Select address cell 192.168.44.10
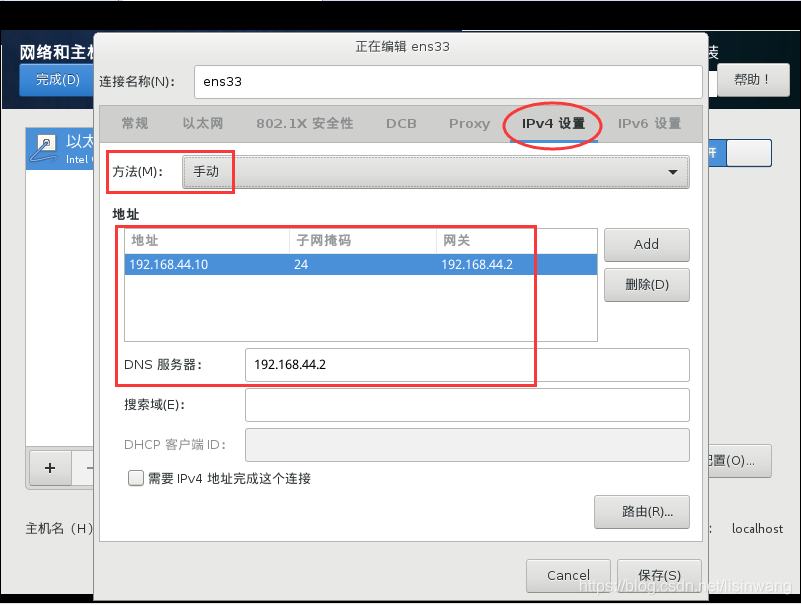Image resolution: width=801 pixels, height=605 pixels. pyautogui.click(x=169, y=265)
